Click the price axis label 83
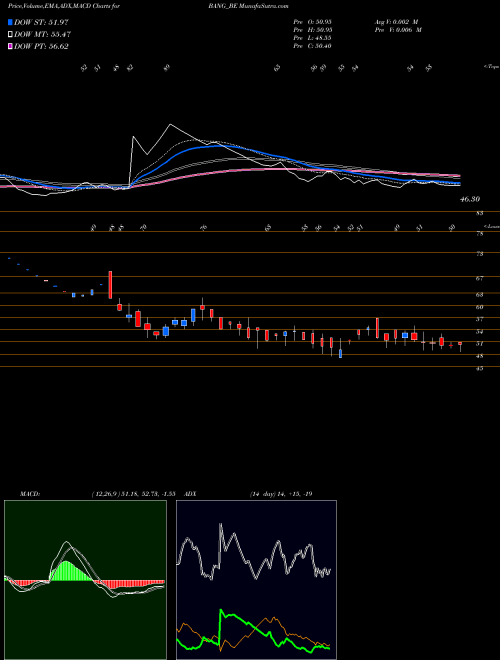 point(479,213)
